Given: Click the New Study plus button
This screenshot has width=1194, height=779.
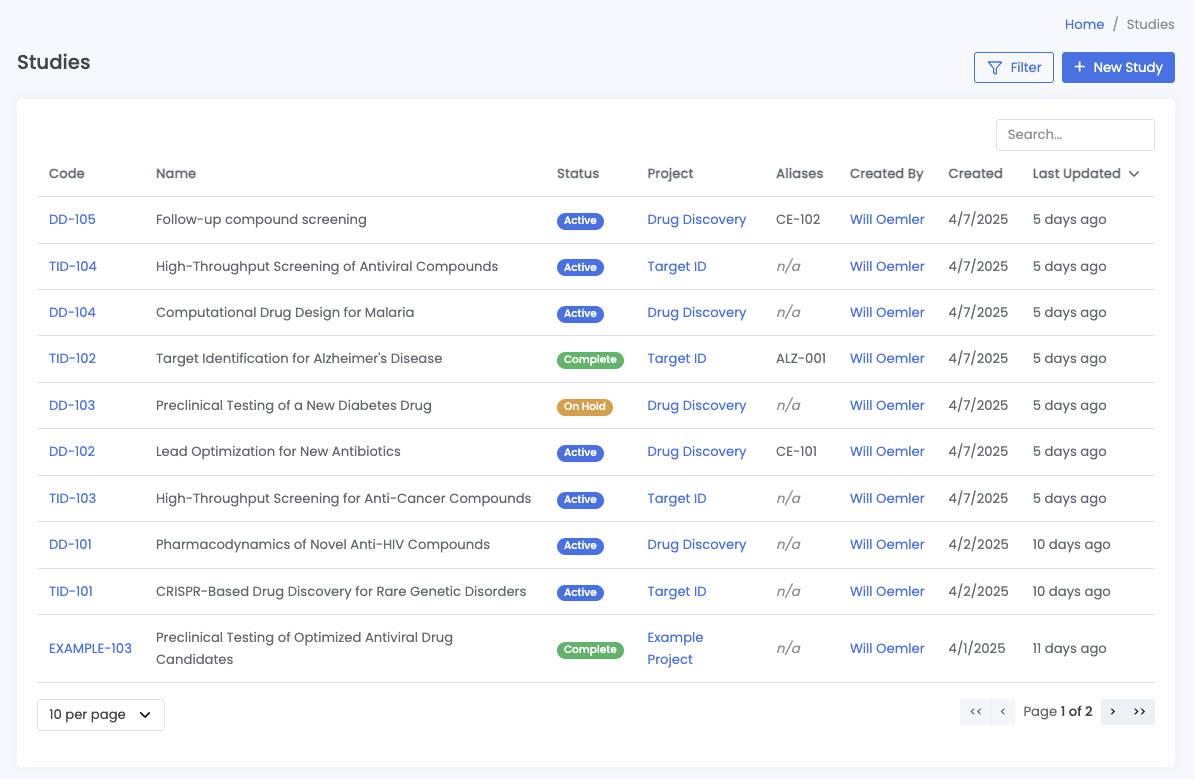Looking at the screenshot, I should pyautogui.click(x=1117, y=67).
